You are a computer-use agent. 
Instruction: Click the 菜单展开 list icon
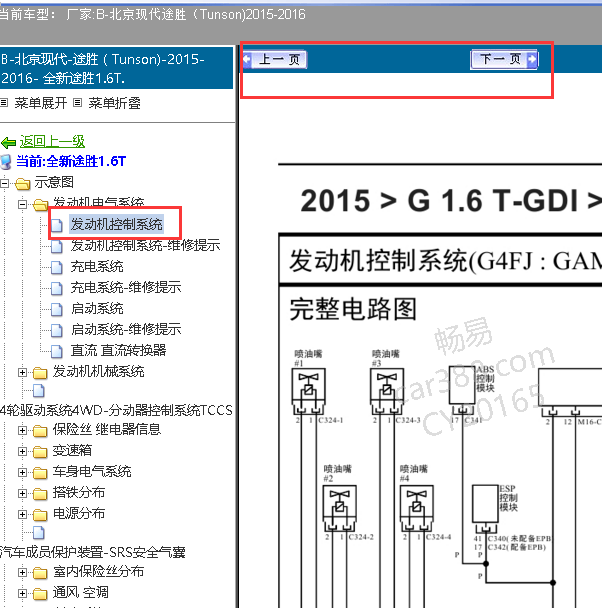4,103
